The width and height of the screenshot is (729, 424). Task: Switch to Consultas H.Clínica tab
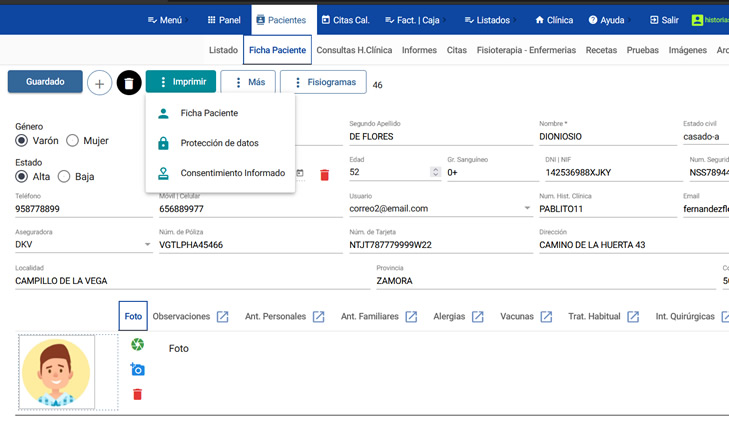[355, 50]
